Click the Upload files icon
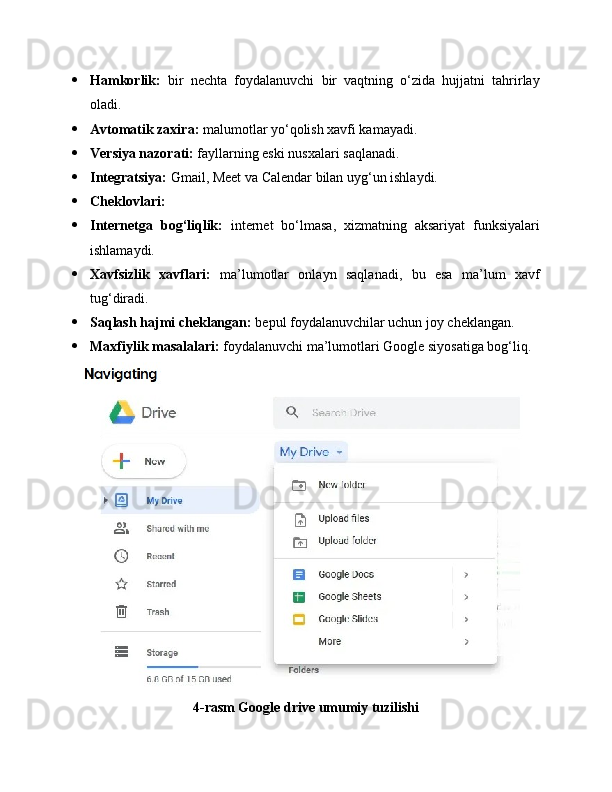 pos(300,520)
